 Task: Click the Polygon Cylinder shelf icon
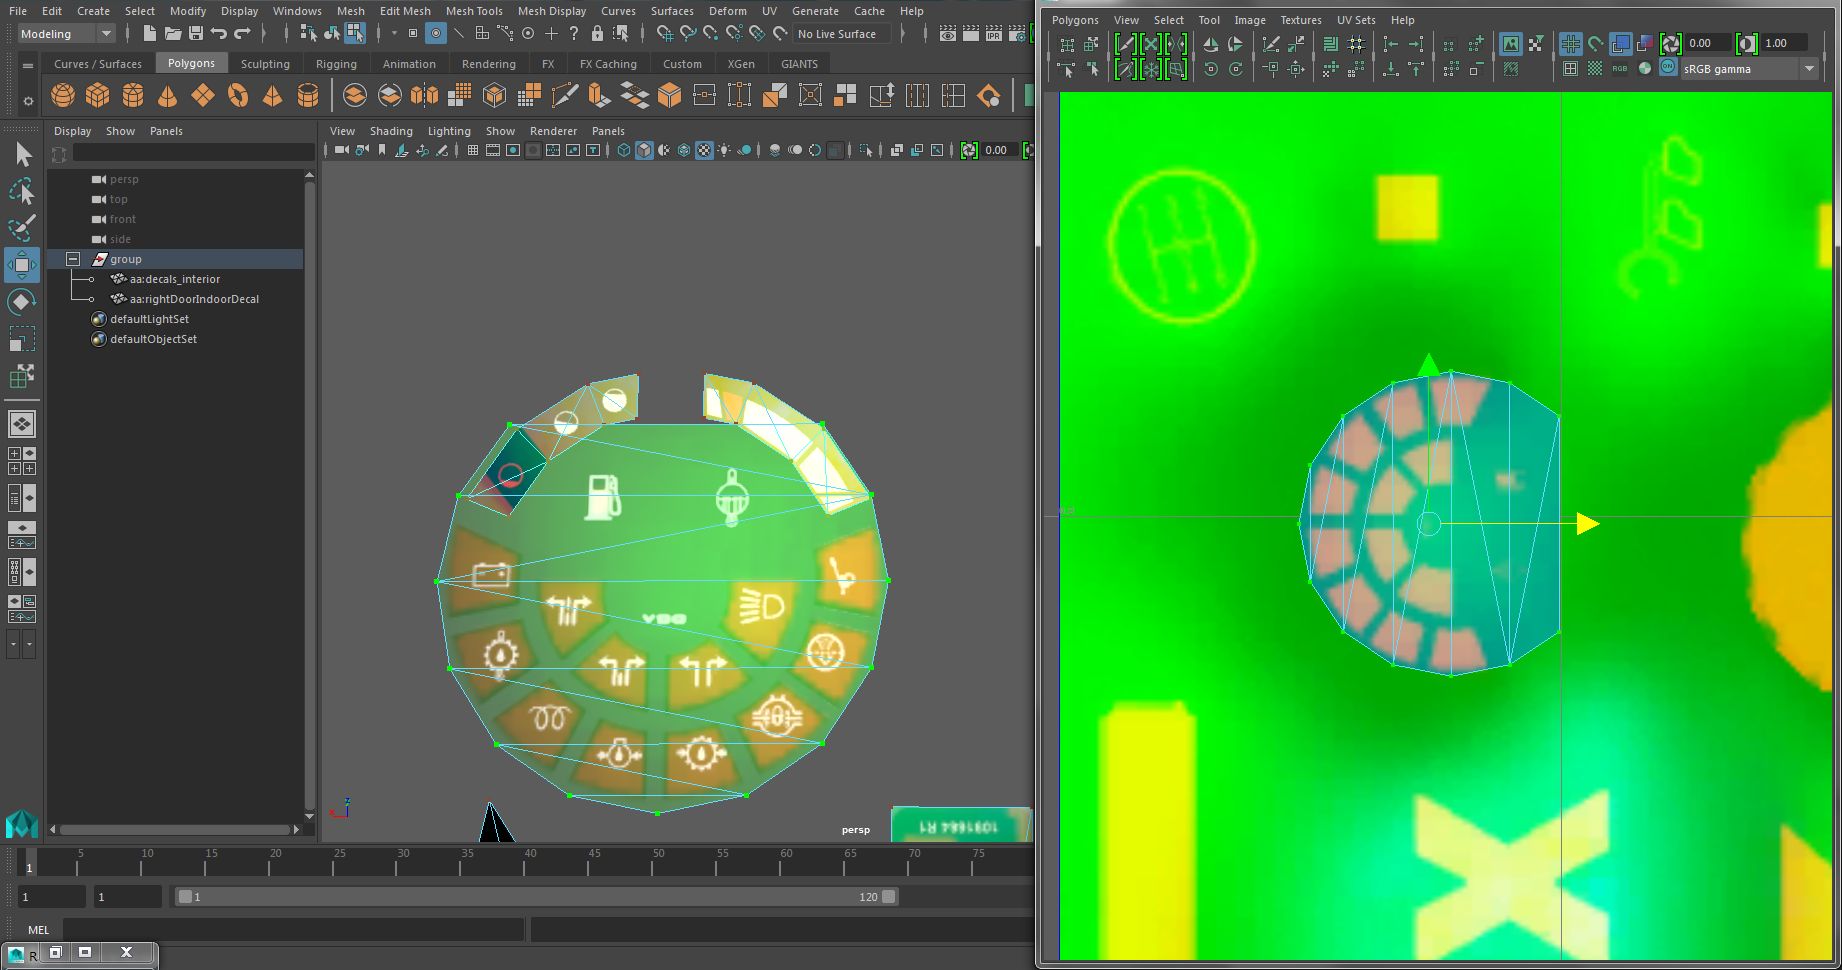[x=133, y=96]
